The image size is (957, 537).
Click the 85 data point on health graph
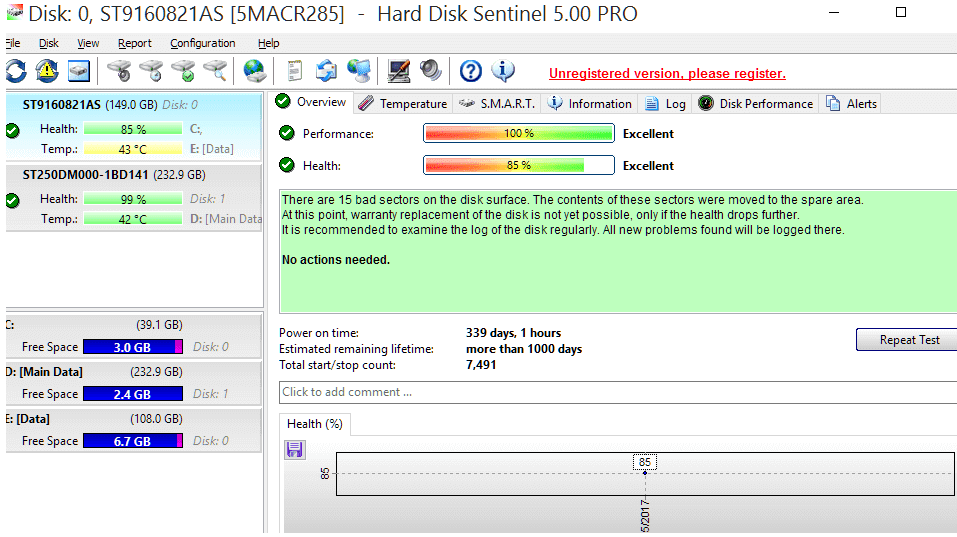point(645,473)
